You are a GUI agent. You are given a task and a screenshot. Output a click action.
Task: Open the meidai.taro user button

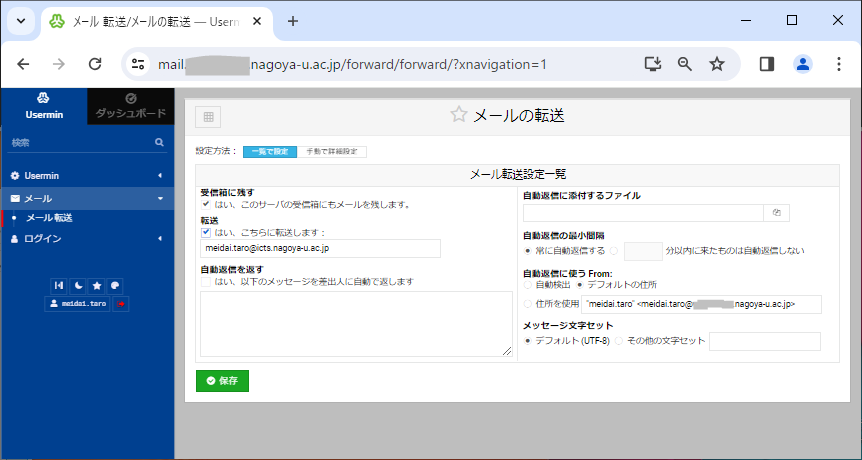click(78, 303)
